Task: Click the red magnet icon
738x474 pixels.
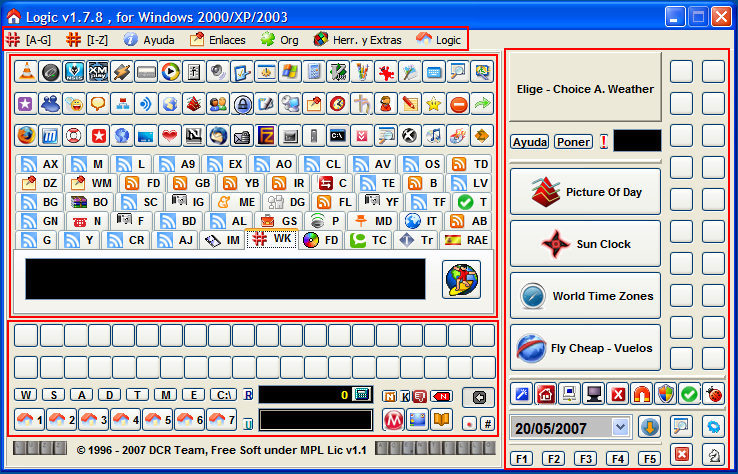Action: tap(642, 394)
